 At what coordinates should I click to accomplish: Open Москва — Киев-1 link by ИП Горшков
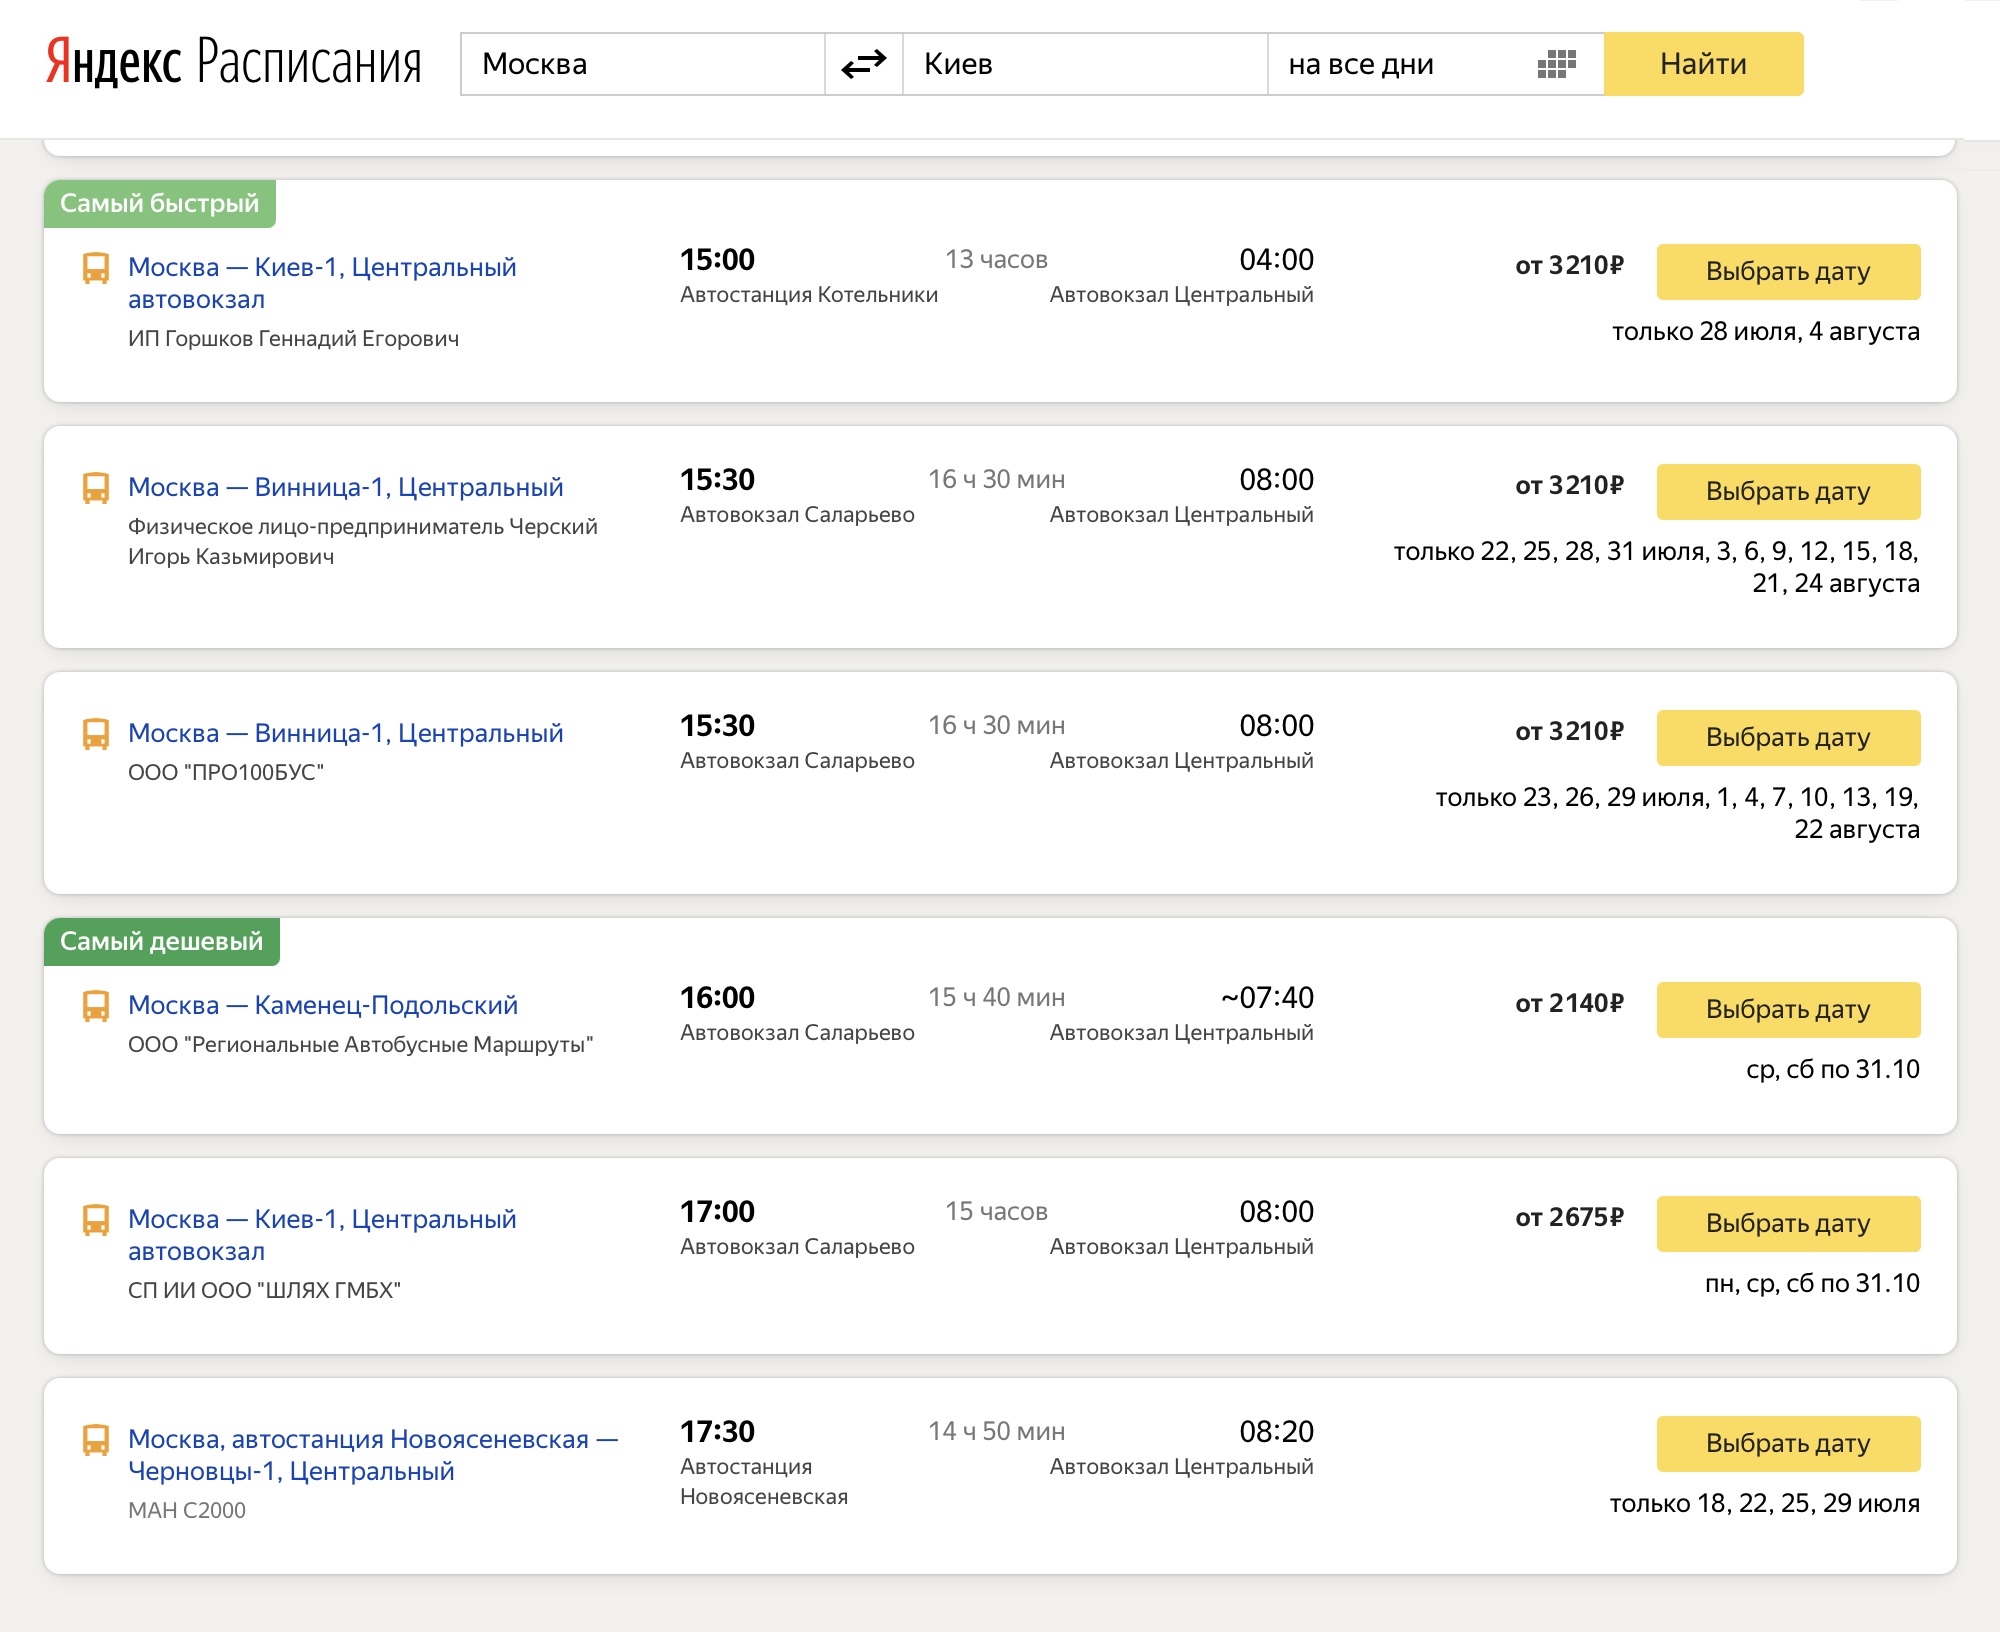tap(322, 283)
